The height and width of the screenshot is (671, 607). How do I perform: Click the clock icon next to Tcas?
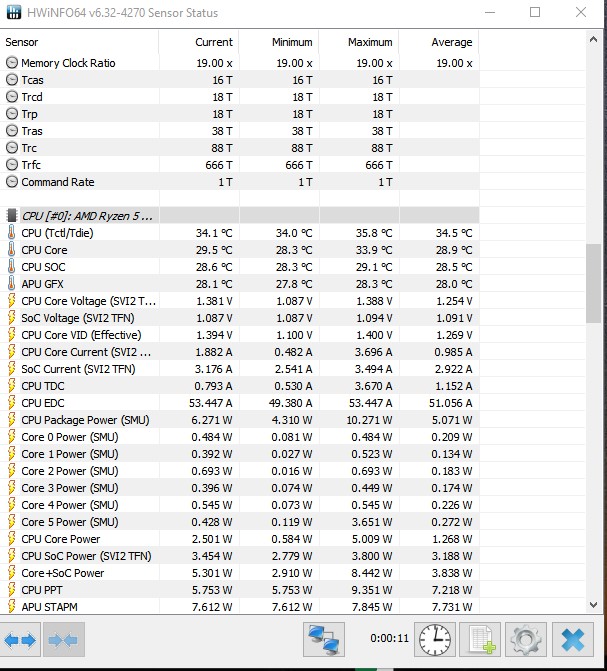click(x=12, y=80)
